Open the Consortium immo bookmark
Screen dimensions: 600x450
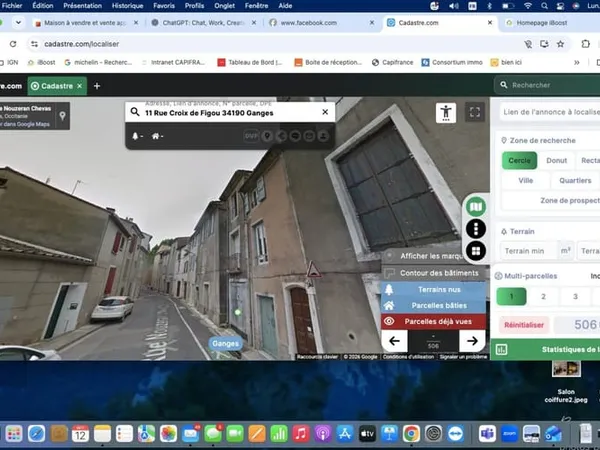[x=452, y=62]
